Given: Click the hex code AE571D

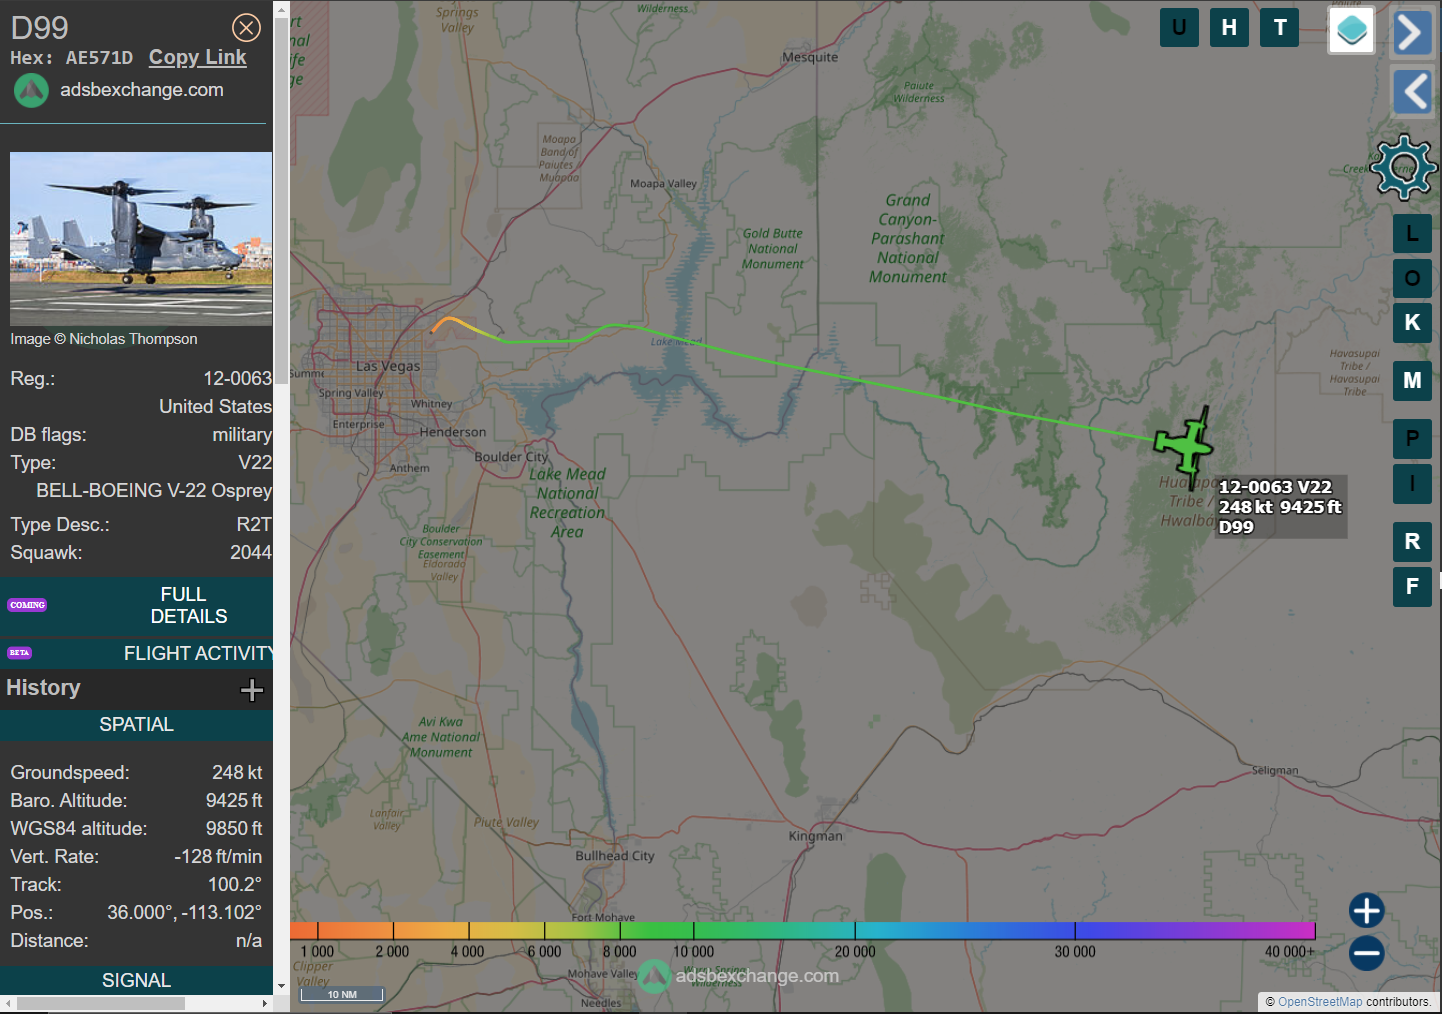Looking at the screenshot, I should pos(99,58).
